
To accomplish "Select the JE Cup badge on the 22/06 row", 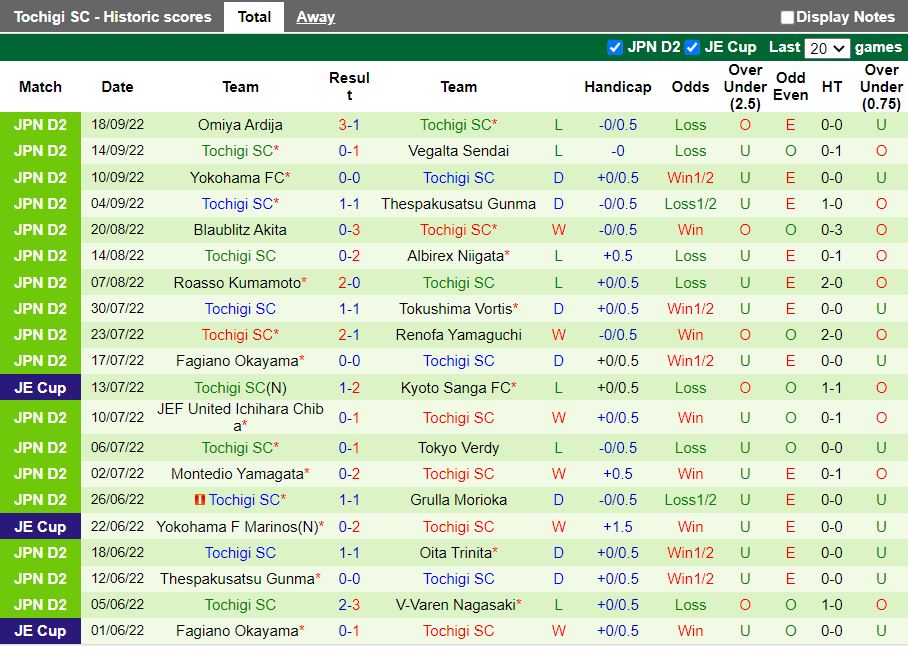I will [40, 526].
